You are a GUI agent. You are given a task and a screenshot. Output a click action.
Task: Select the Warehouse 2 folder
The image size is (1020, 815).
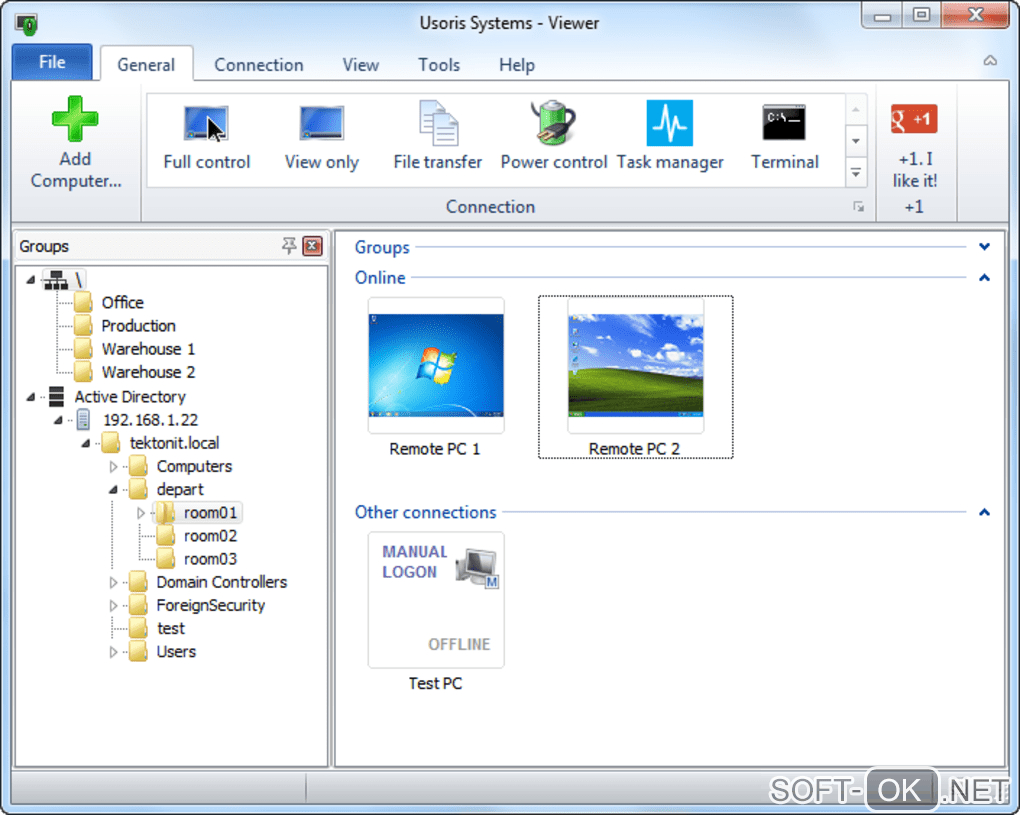click(134, 372)
